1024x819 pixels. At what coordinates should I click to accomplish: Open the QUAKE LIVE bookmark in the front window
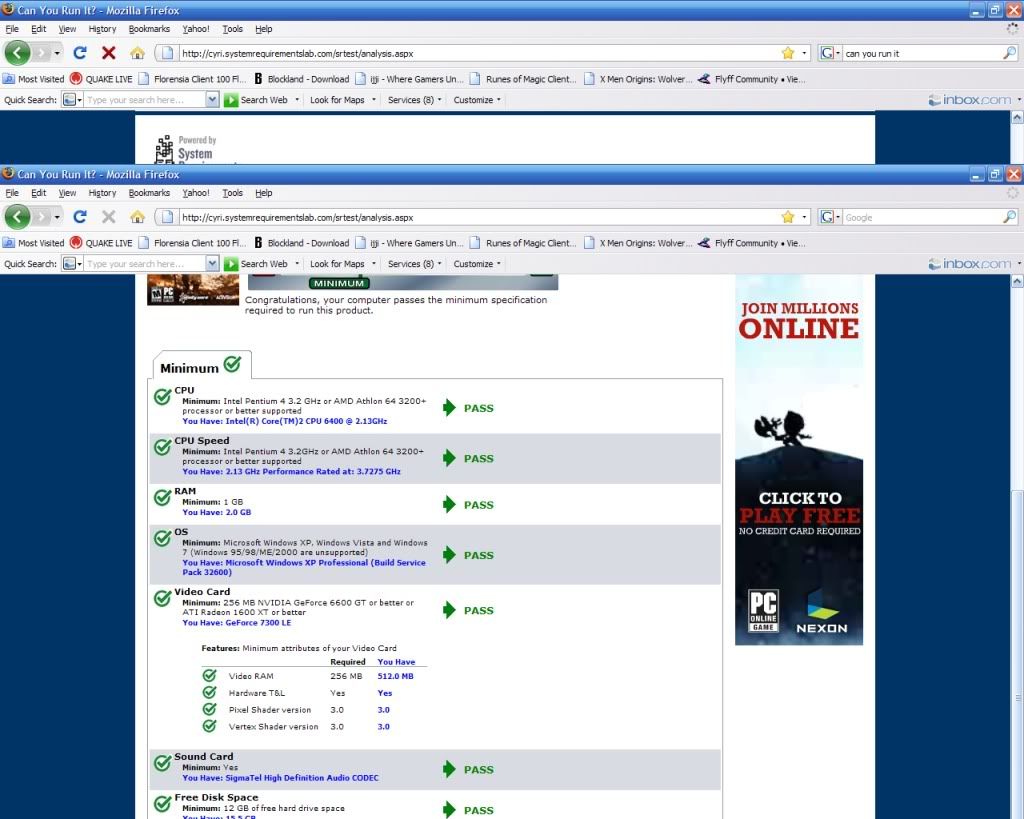(101, 243)
